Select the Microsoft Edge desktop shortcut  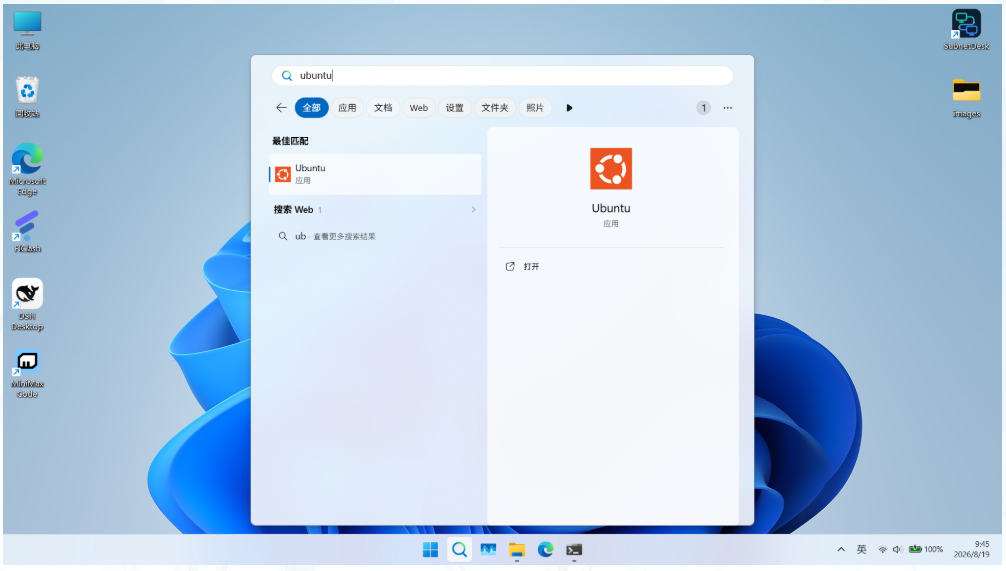point(27,169)
